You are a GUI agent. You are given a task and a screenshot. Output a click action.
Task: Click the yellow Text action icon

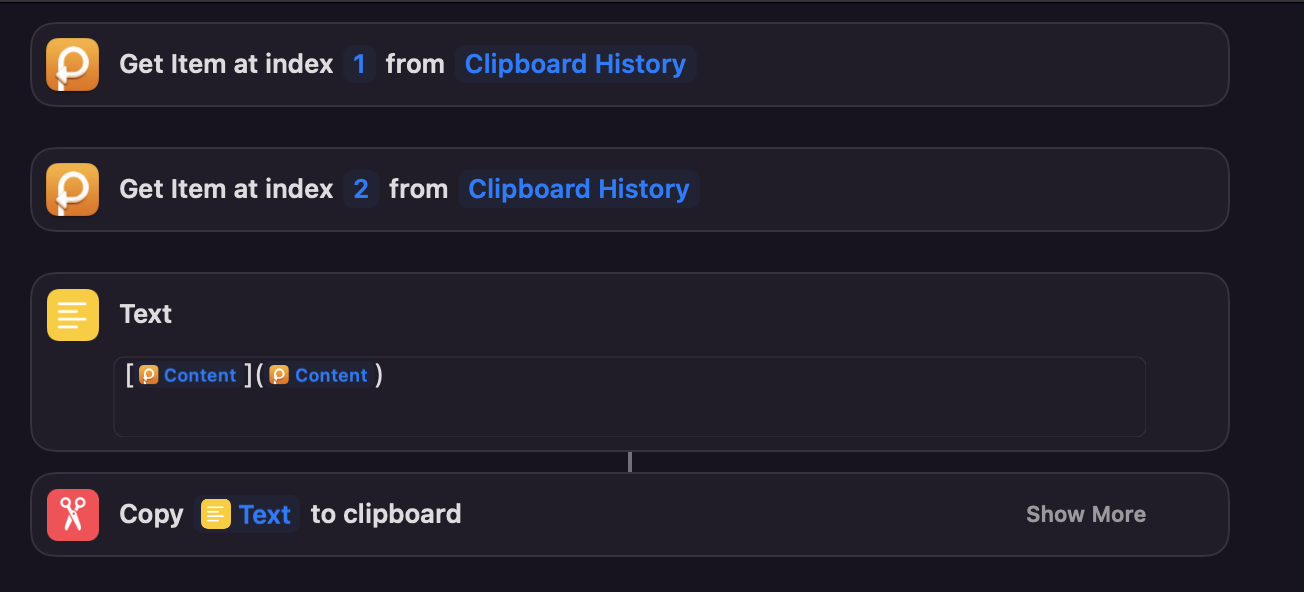(72, 314)
